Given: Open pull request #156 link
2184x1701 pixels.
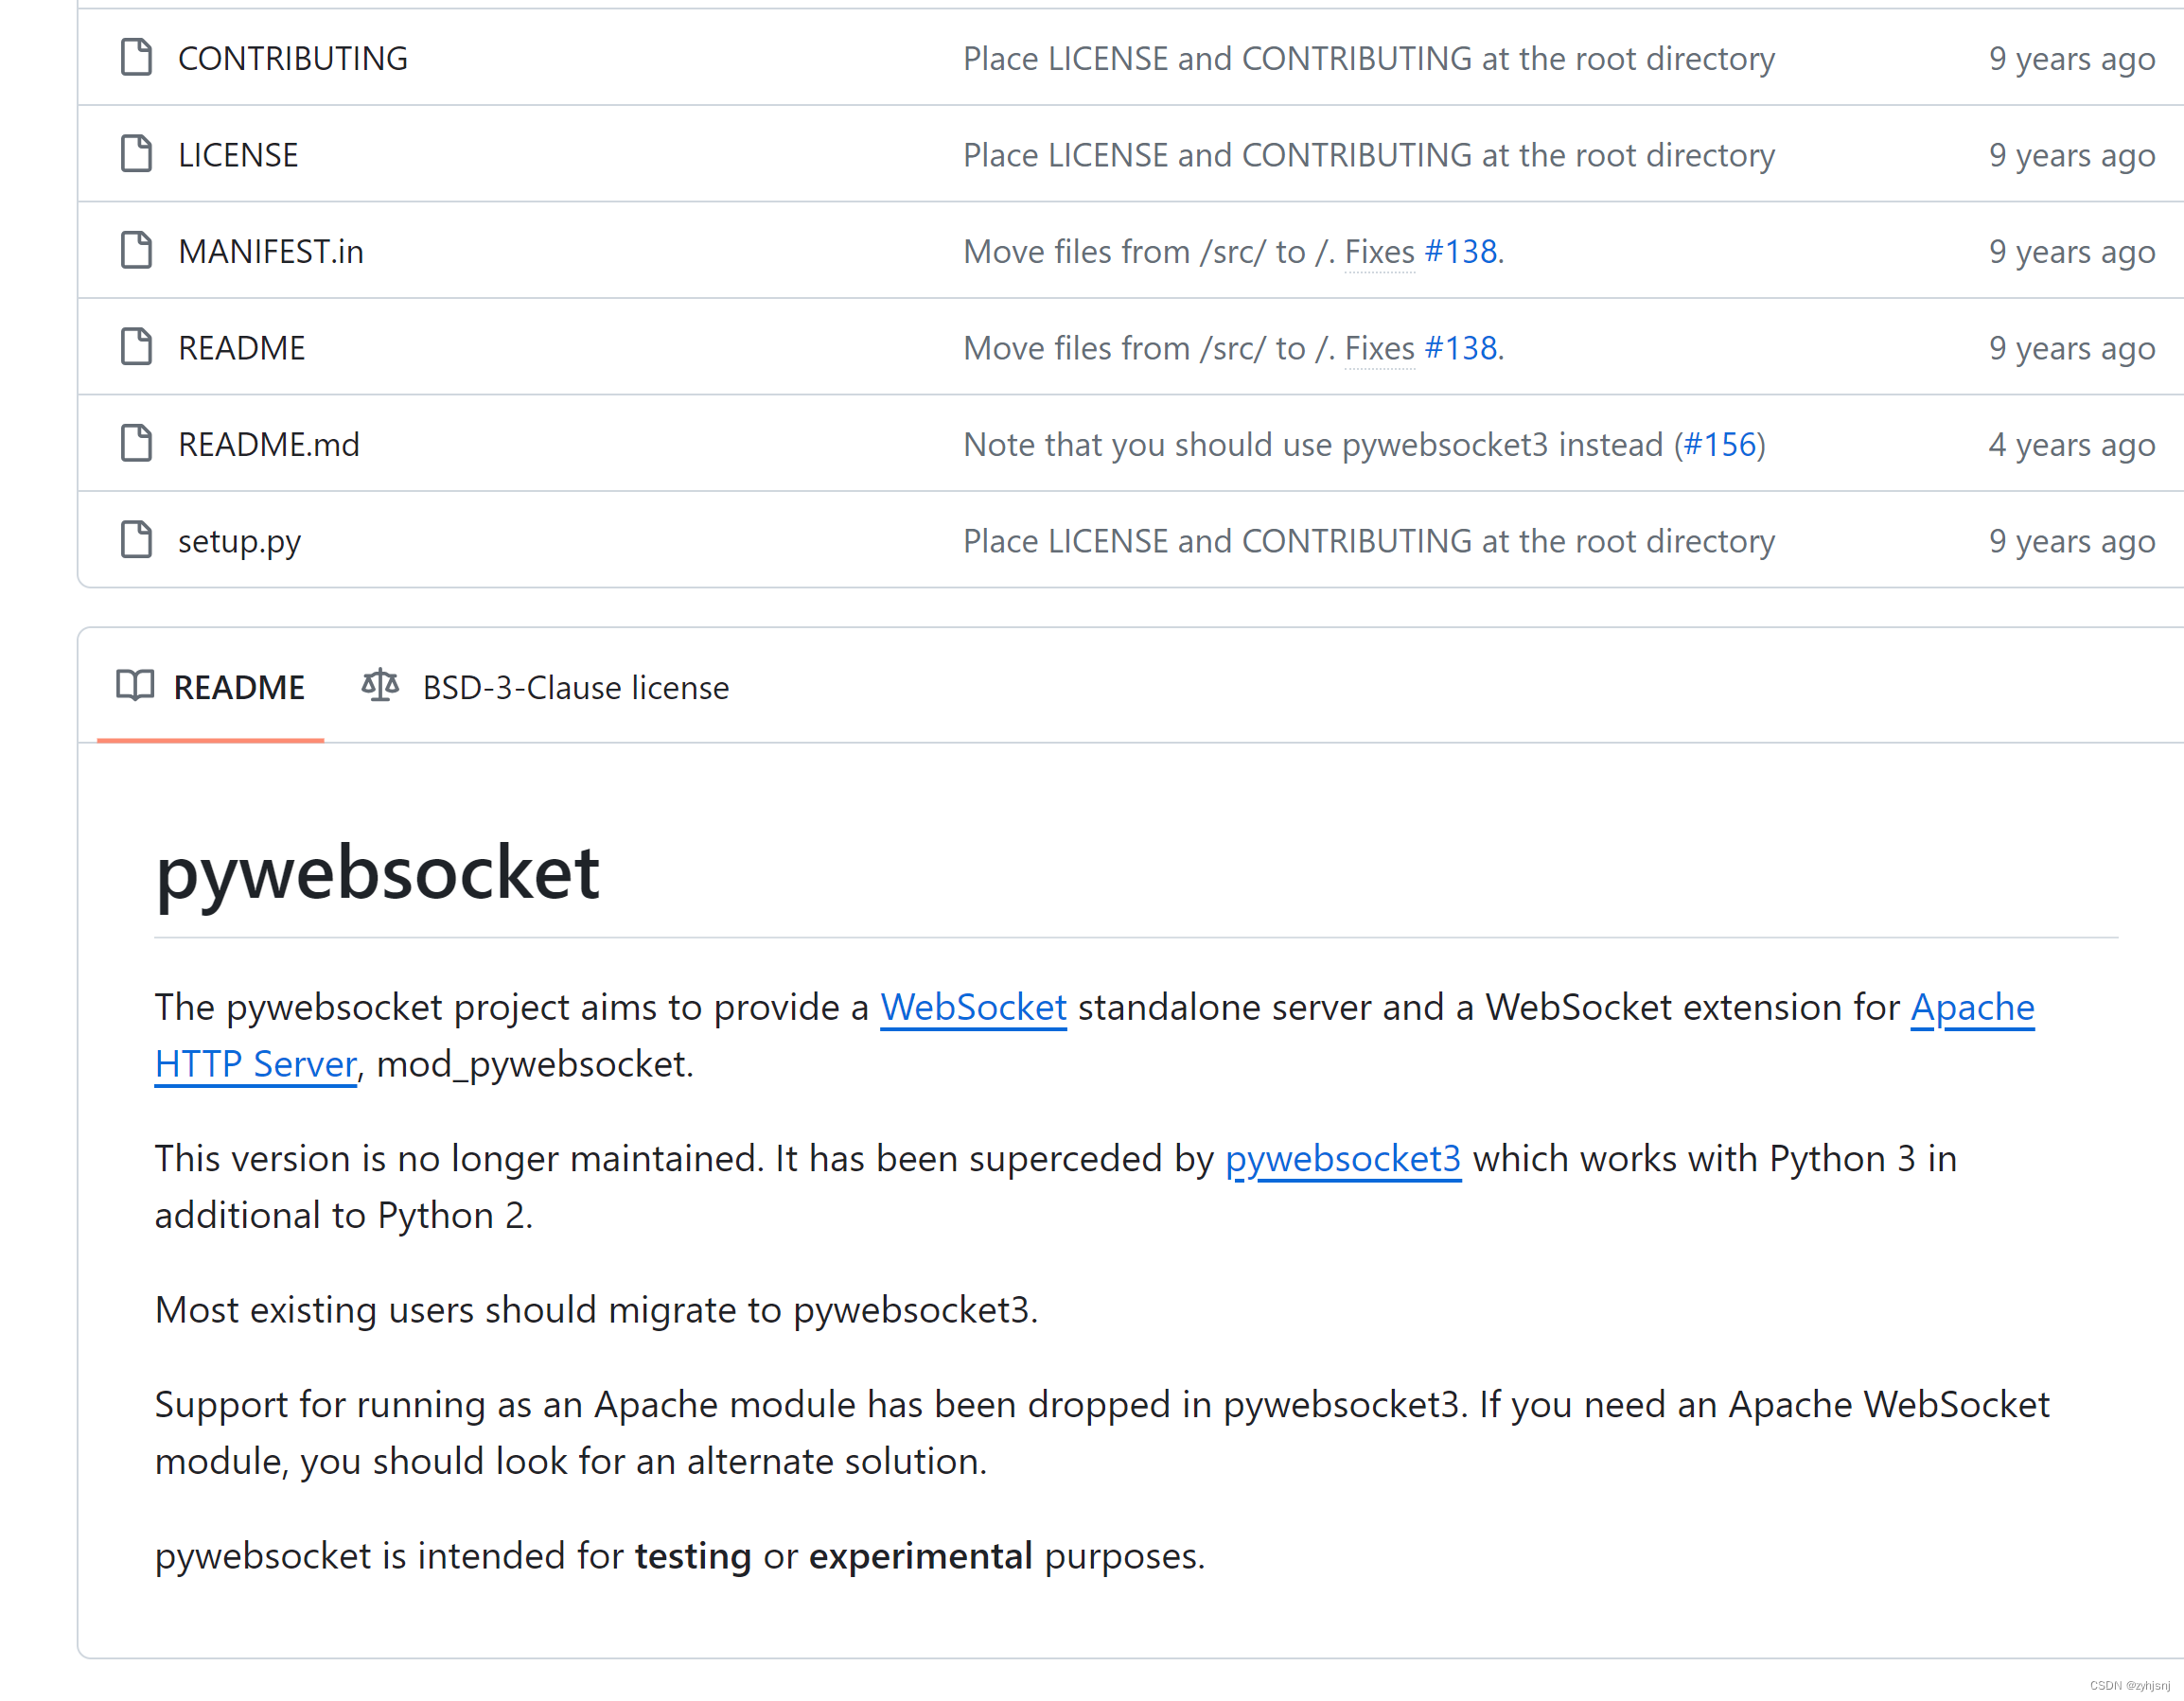Looking at the screenshot, I should (1722, 443).
